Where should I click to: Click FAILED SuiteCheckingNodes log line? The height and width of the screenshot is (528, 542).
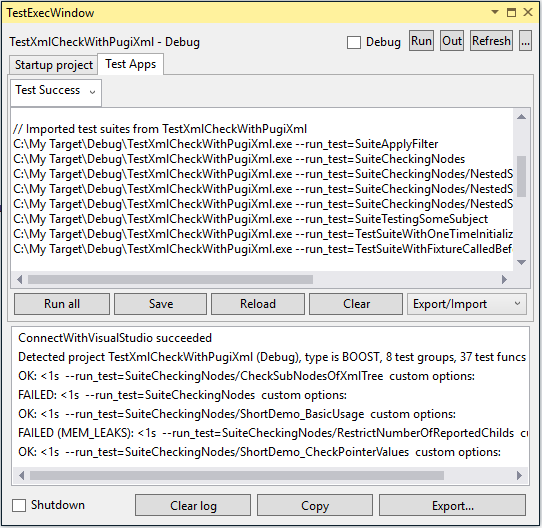[x=182, y=395]
